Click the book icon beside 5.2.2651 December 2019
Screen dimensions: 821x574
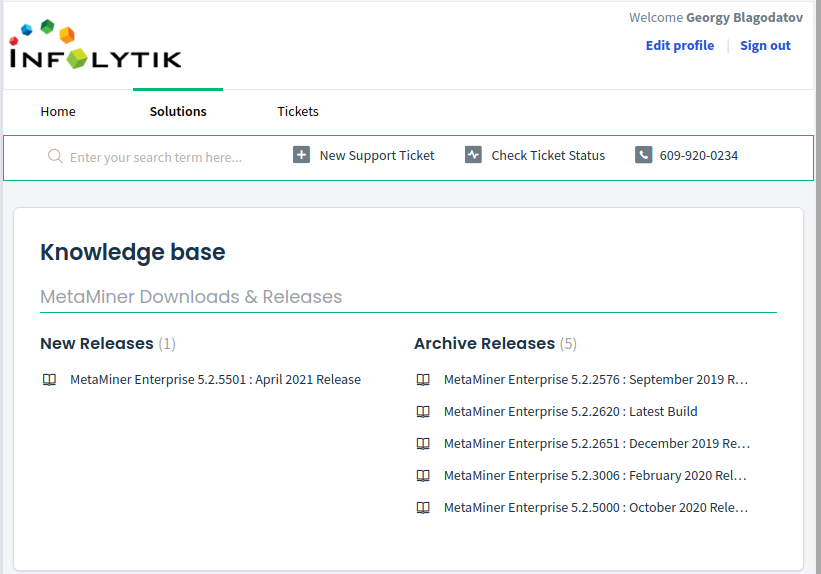pyautogui.click(x=423, y=444)
